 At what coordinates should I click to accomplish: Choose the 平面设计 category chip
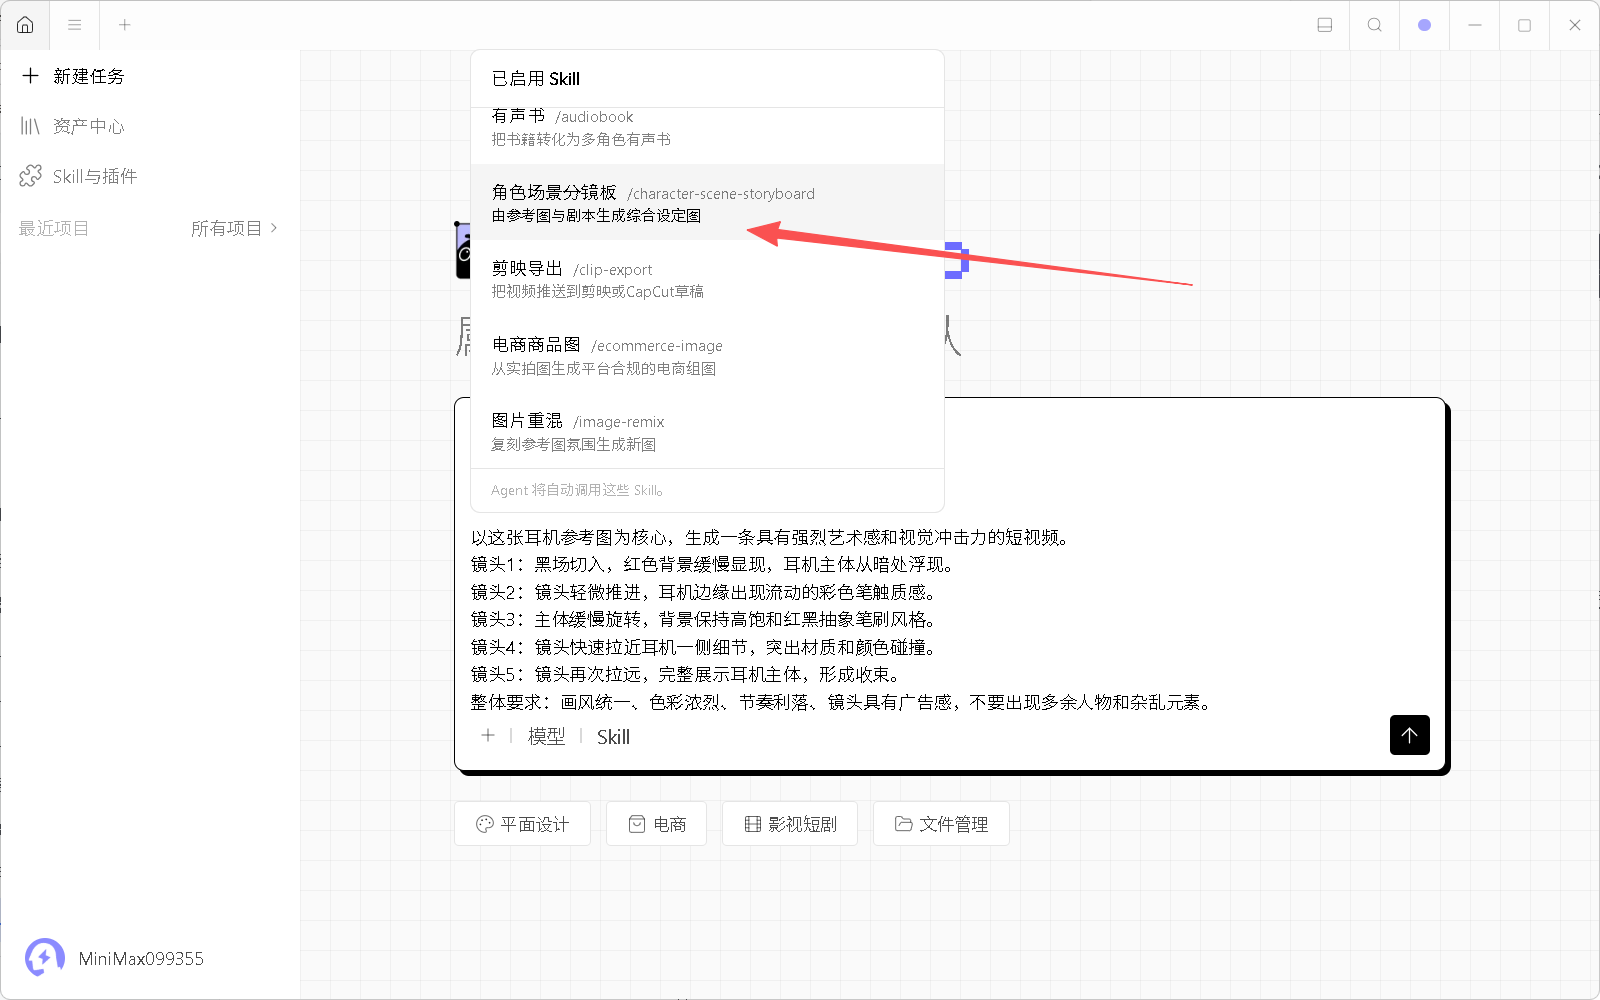coord(522,824)
